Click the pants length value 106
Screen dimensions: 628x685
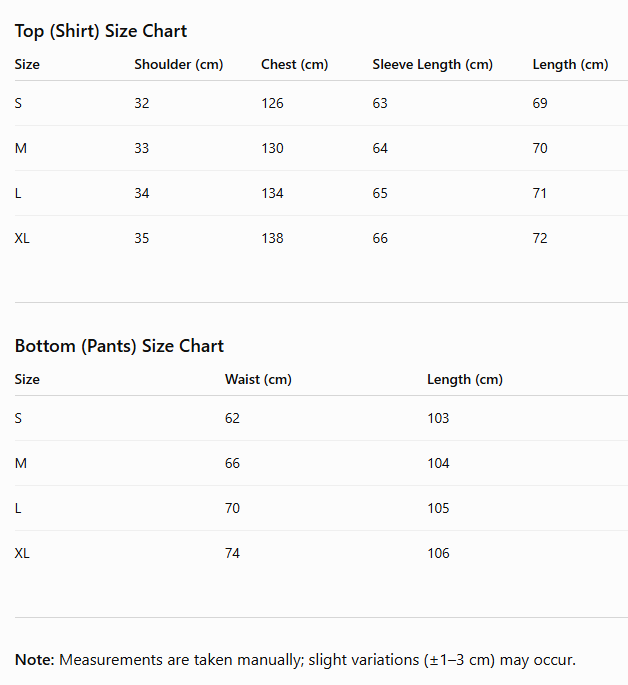point(438,554)
